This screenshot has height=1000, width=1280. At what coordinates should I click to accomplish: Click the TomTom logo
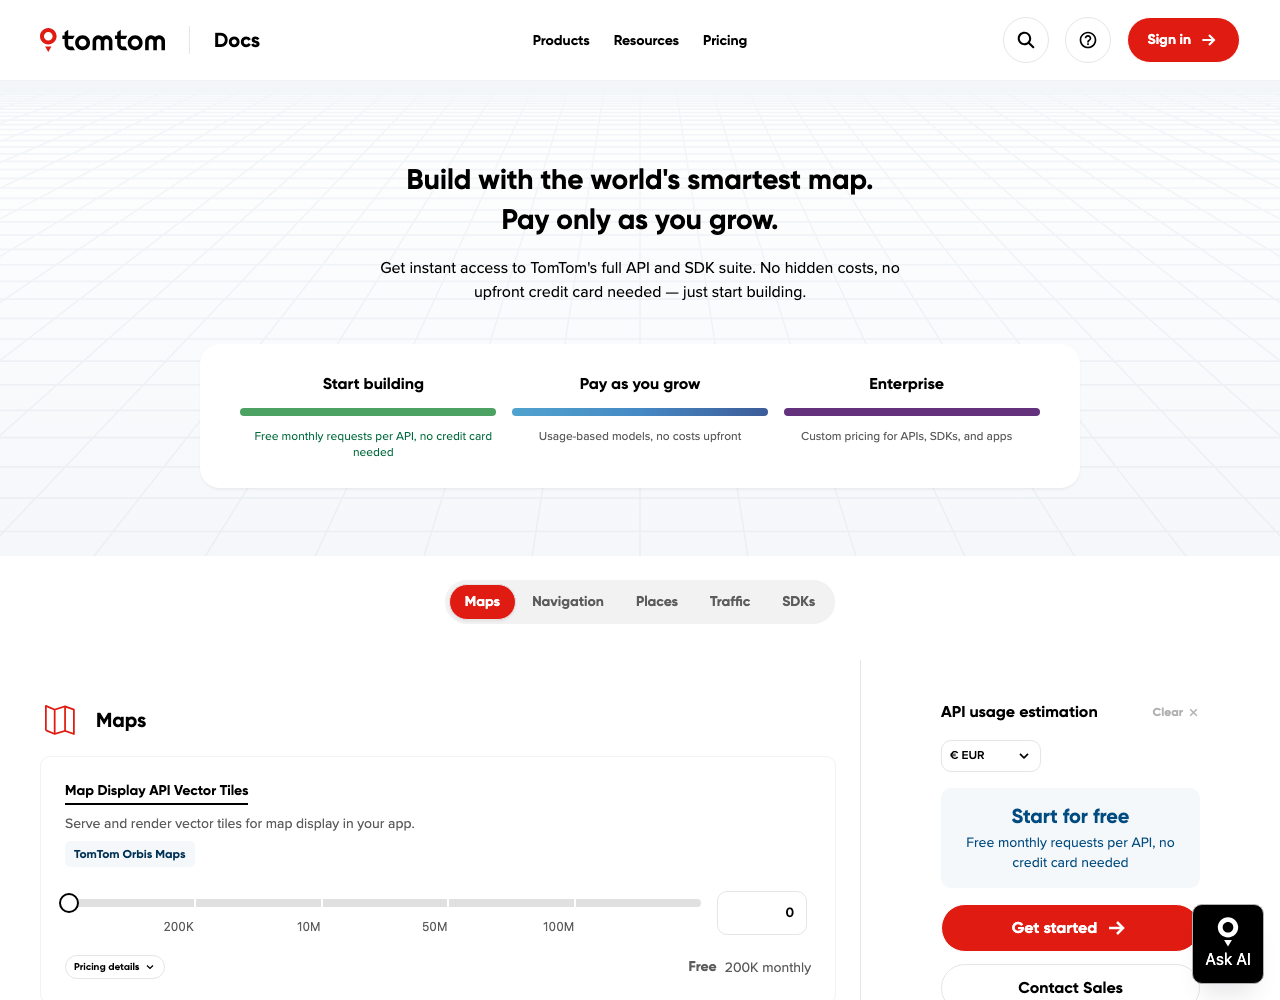pyautogui.click(x=102, y=40)
